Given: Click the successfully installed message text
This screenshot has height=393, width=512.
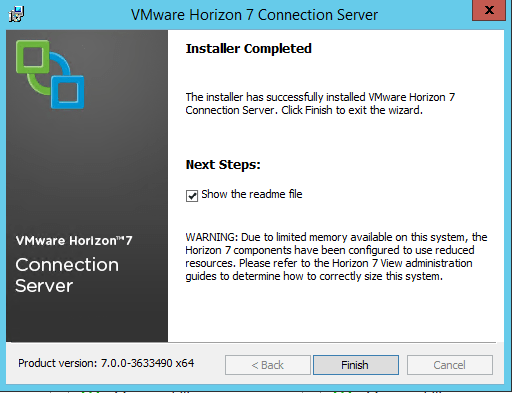Looking at the screenshot, I should tap(320, 103).
